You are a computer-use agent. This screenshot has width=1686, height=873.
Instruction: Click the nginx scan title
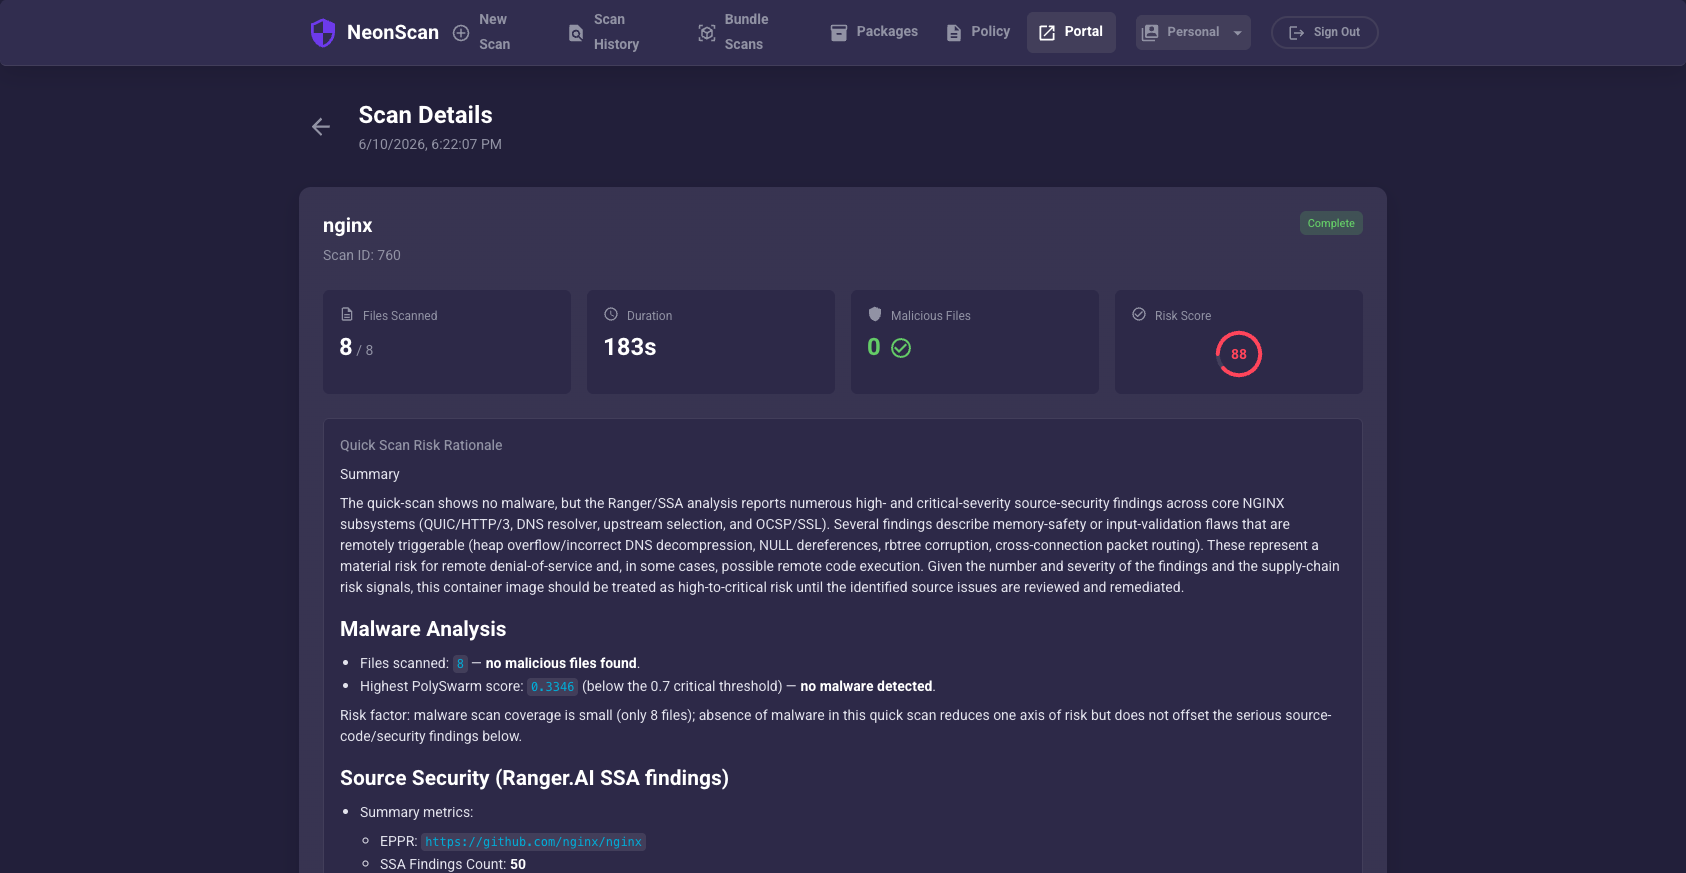[347, 226]
